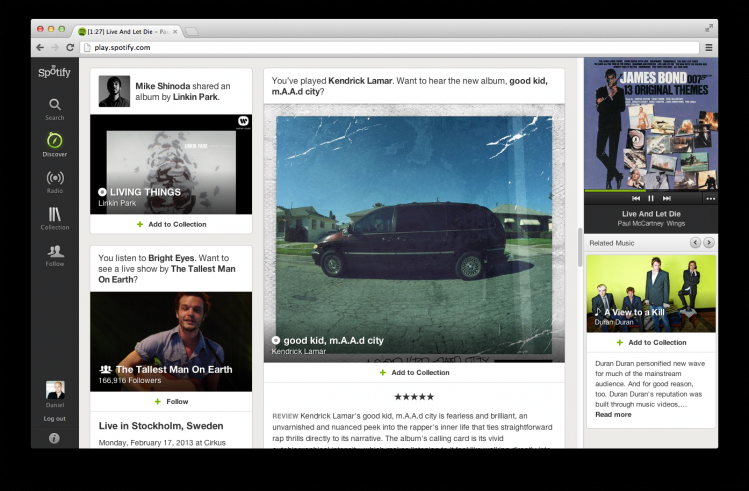The image size is (749, 491).
Task: Add good kid, m.A.A.d city to Collection
Action: tap(414, 373)
